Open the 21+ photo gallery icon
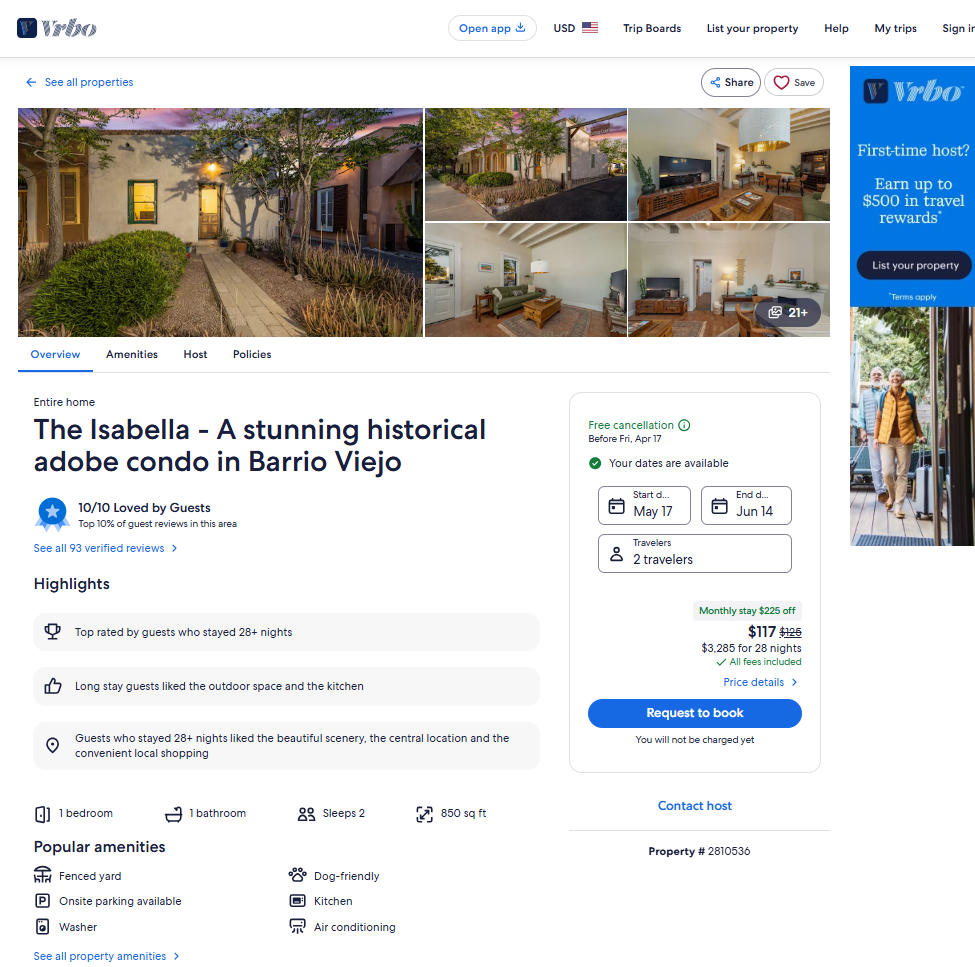This screenshot has width=975, height=967. pyautogui.click(x=775, y=312)
